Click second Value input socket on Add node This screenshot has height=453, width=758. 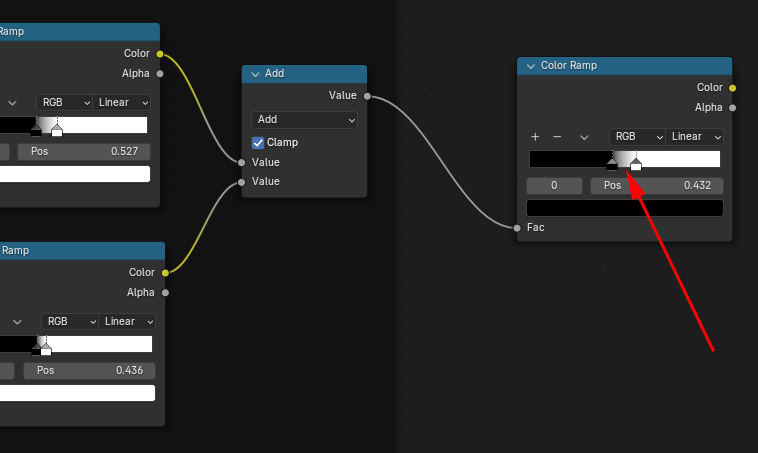(241, 182)
